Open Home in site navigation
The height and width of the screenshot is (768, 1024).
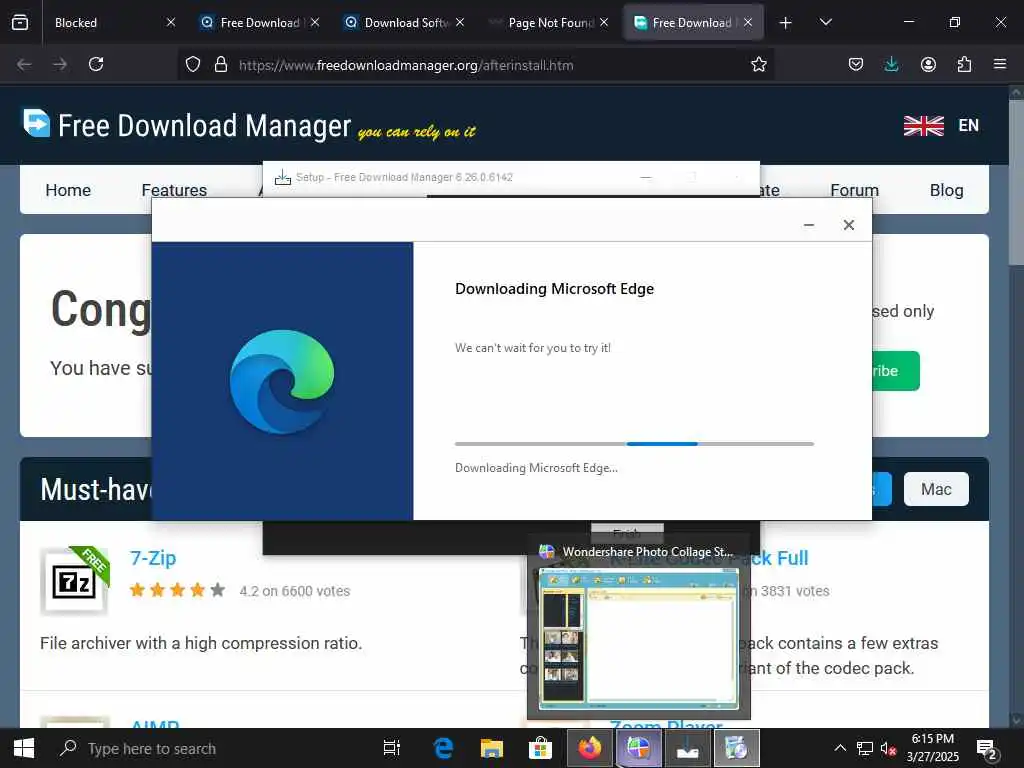point(68,190)
